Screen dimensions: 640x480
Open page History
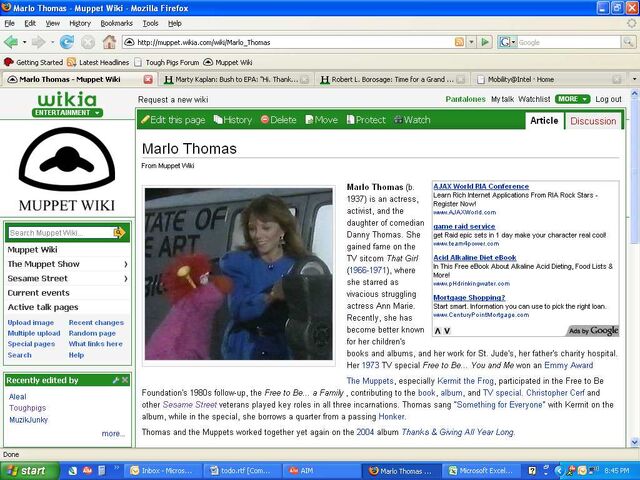point(233,120)
